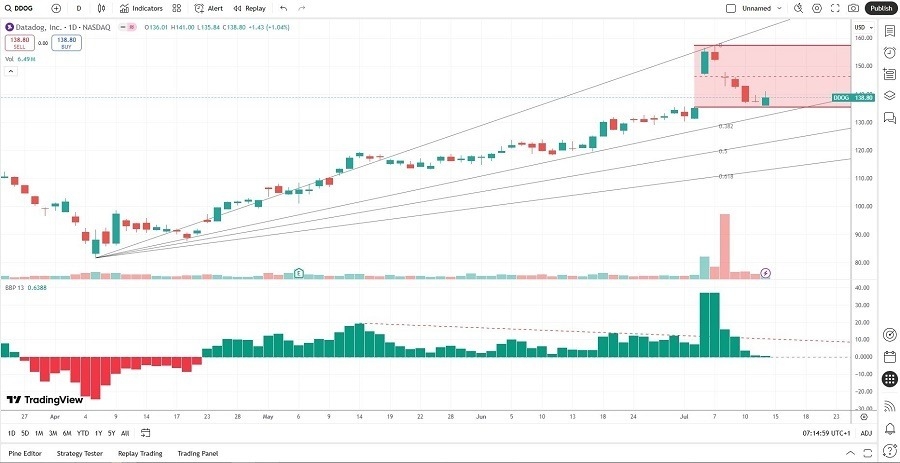The image size is (900, 463).
Task: Create a new Alert
Action: [x=209, y=8]
